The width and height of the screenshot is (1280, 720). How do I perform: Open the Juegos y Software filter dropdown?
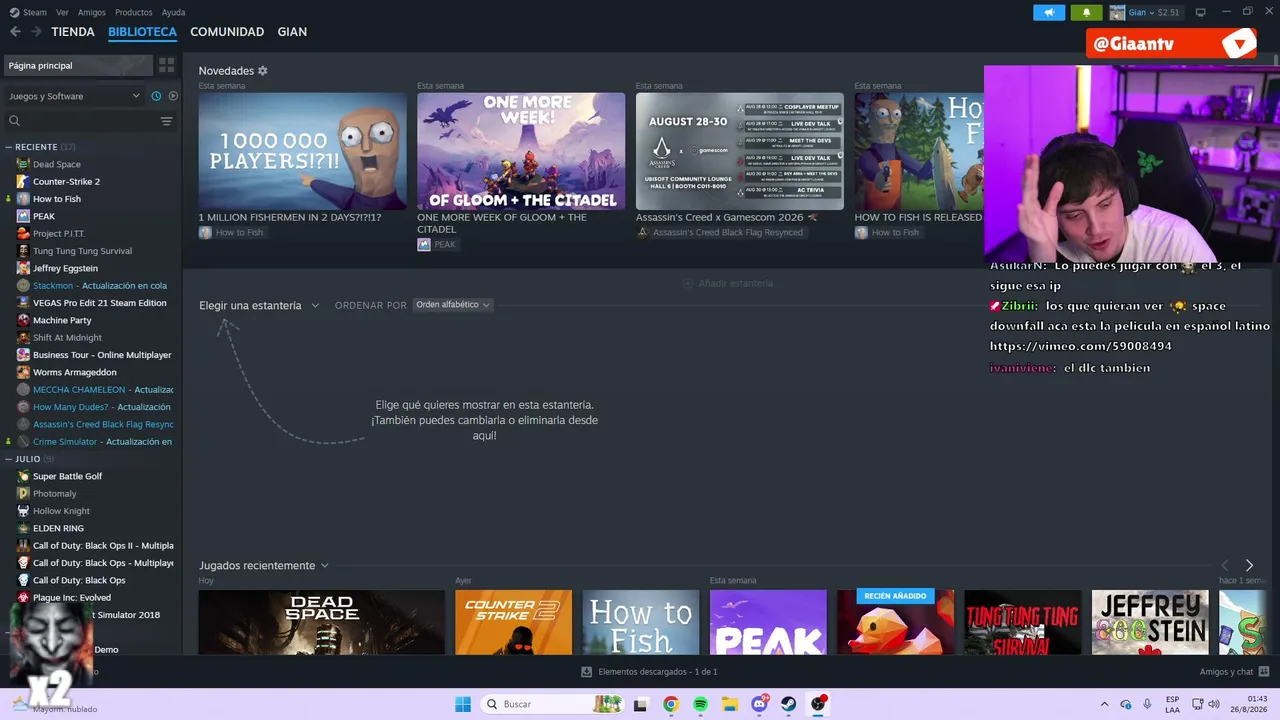(x=74, y=96)
